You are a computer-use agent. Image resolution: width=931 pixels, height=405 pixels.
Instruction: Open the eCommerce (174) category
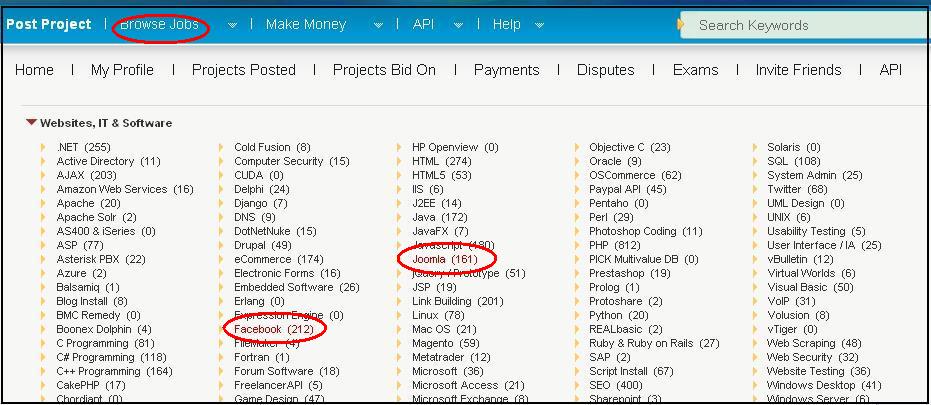point(278,259)
